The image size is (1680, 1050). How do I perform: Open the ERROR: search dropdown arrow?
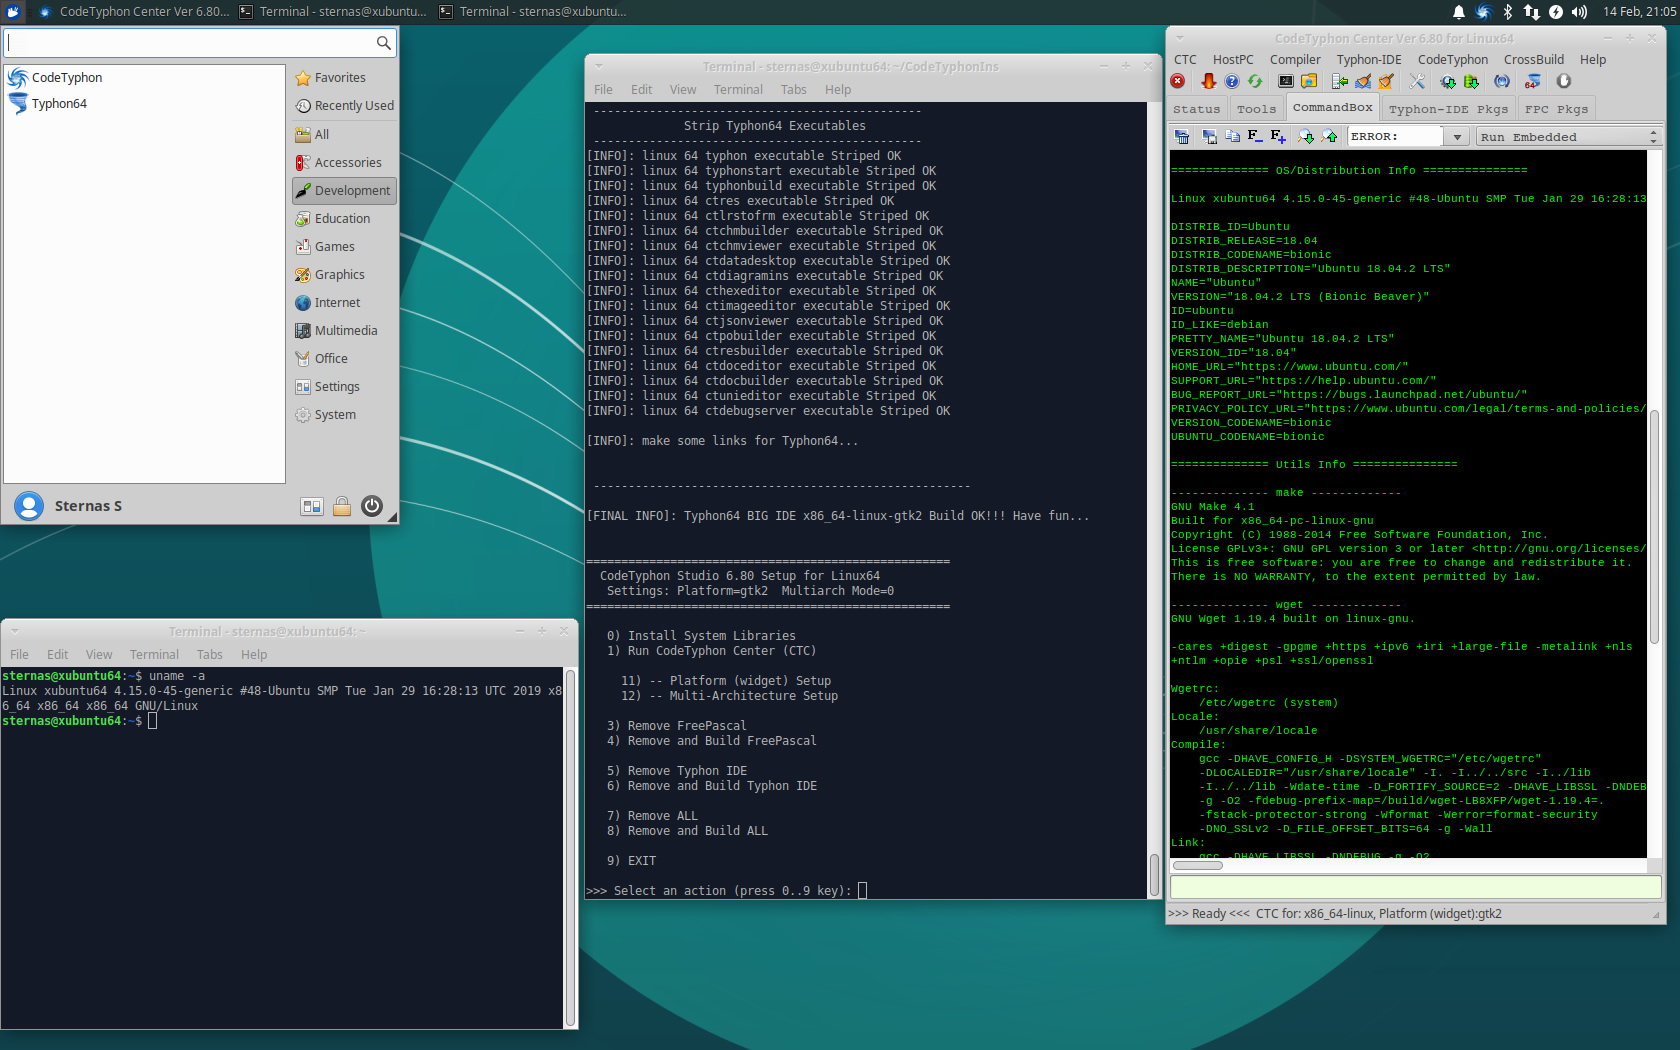click(x=1458, y=137)
